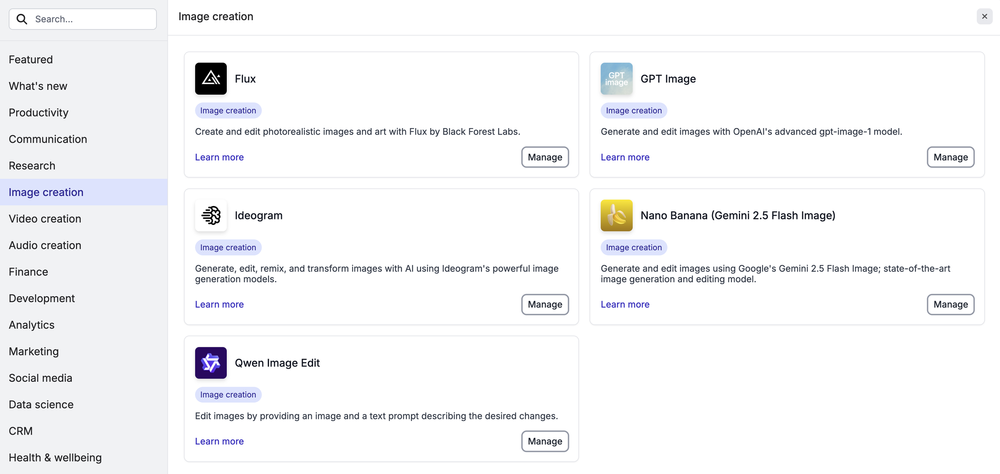Focus the Search input field

(x=82, y=19)
